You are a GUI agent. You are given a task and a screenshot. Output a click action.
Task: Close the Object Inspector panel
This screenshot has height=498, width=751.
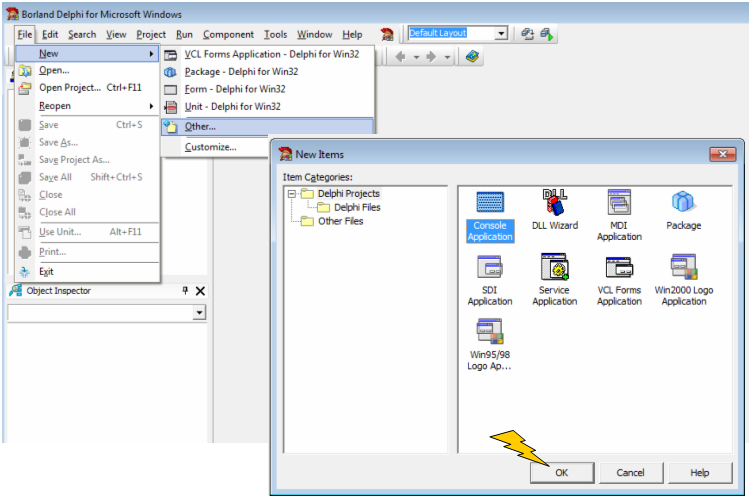pyautogui.click(x=200, y=291)
